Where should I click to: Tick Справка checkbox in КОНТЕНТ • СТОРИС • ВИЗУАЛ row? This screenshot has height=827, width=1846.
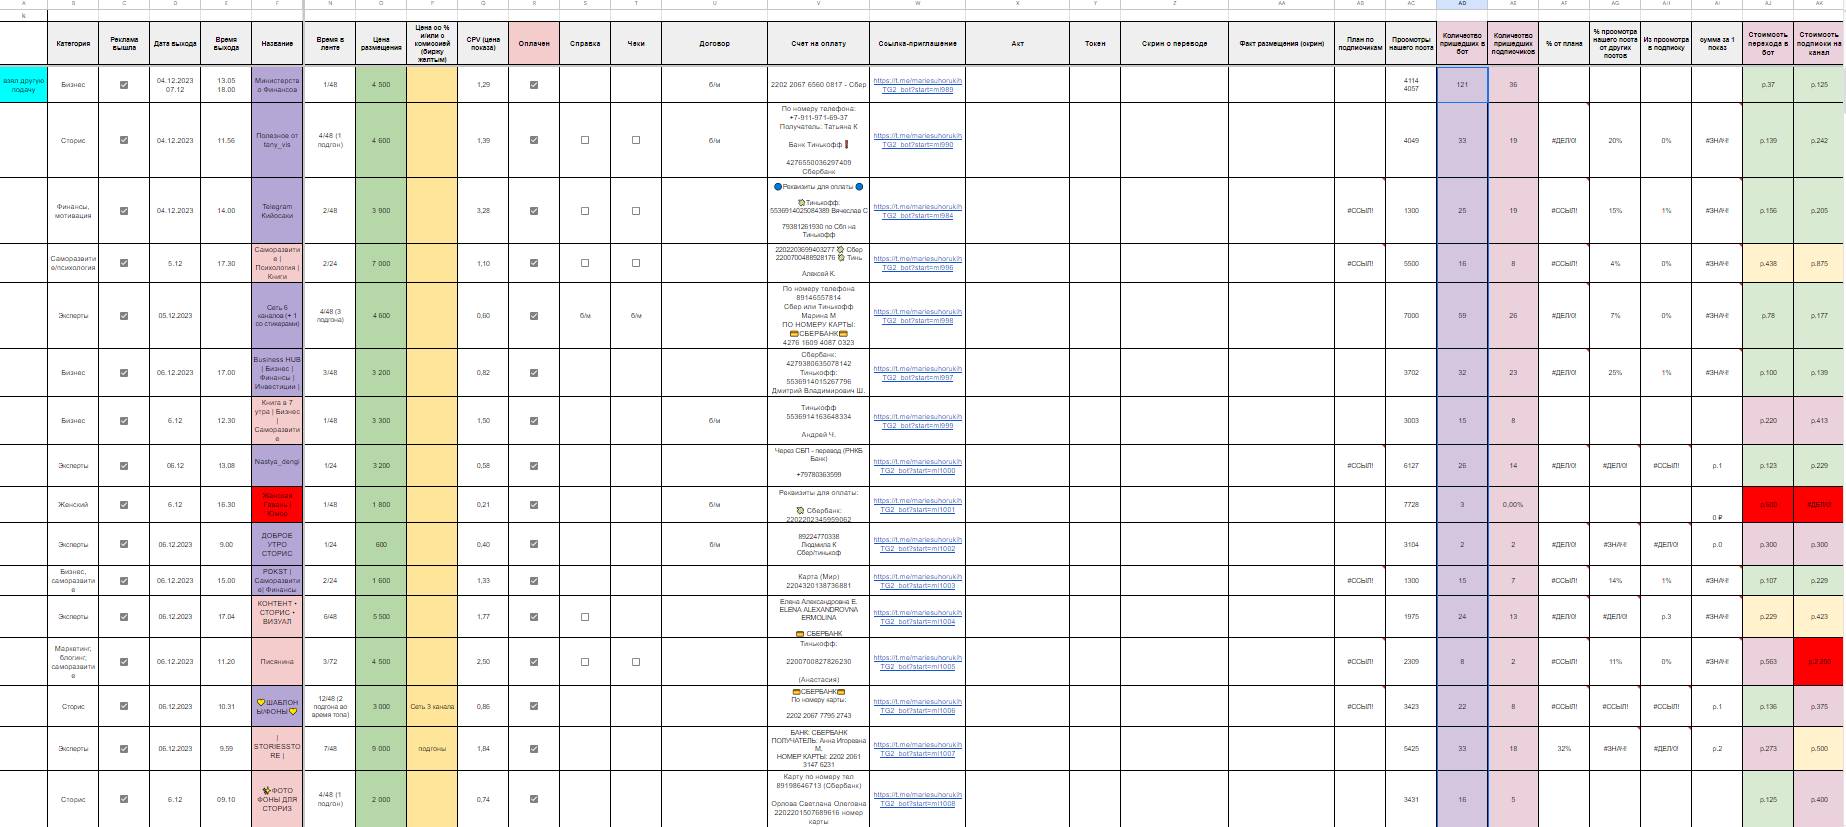(585, 617)
